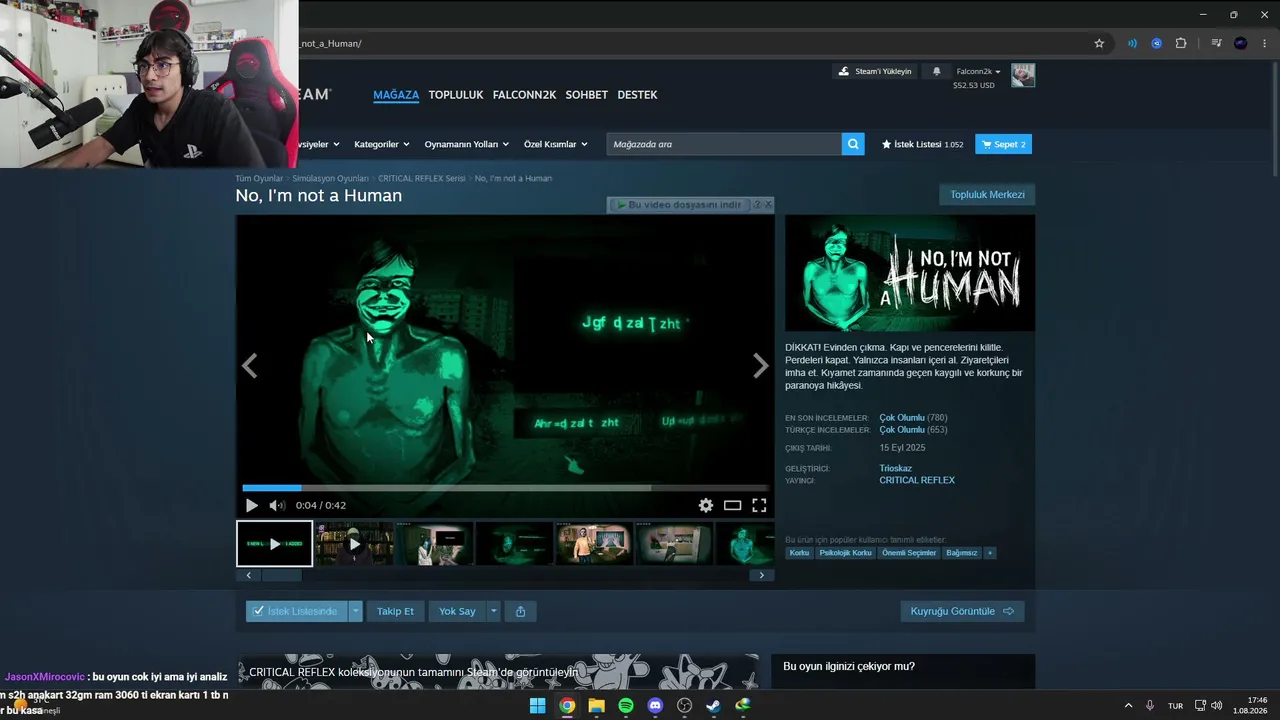Open the Psikolojik Korku tag
Image resolution: width=1280 pixels, height=720 pixels.
[x=846, y=553]
